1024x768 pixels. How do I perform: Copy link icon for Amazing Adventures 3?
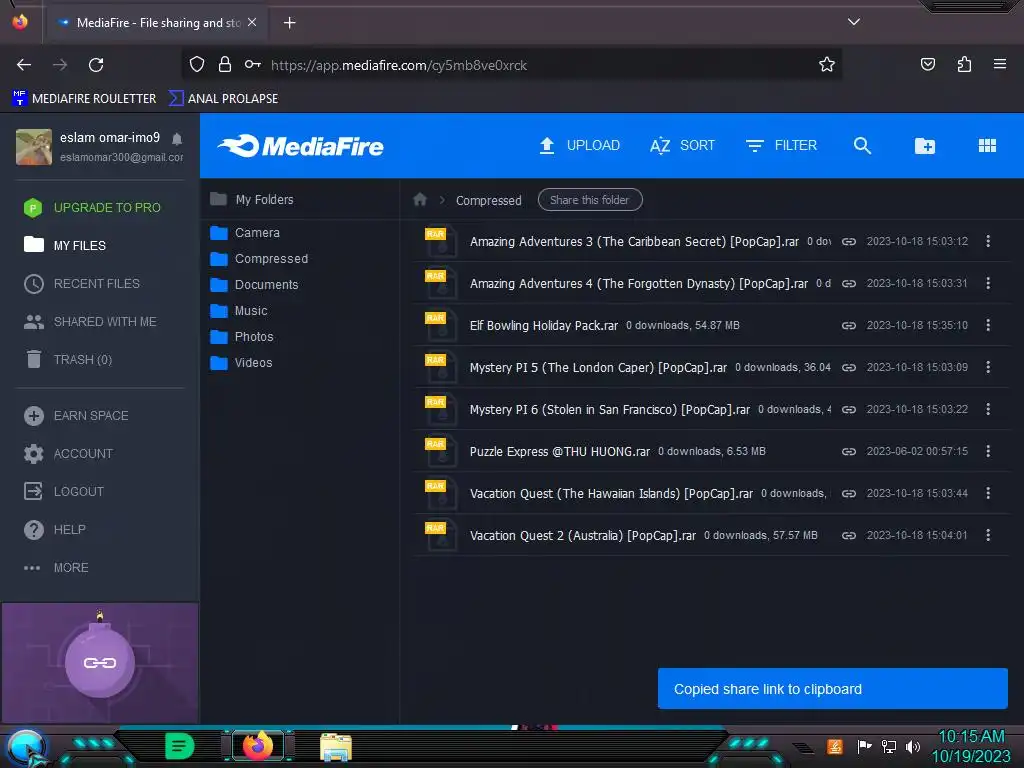pyautogui.click(x=848, y=242)
